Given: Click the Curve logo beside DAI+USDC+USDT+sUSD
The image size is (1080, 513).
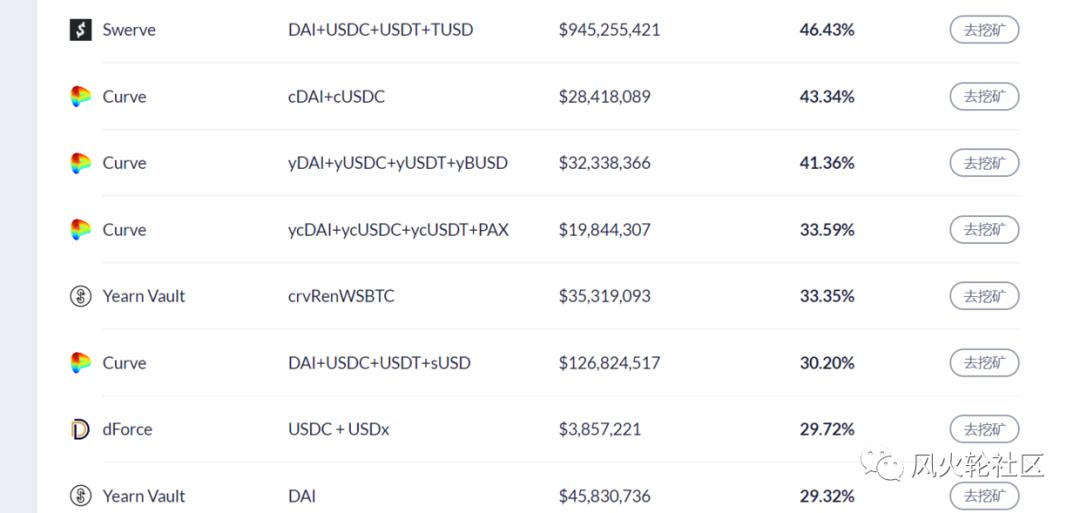Looking at the screenshot, I should click(80, 363).
